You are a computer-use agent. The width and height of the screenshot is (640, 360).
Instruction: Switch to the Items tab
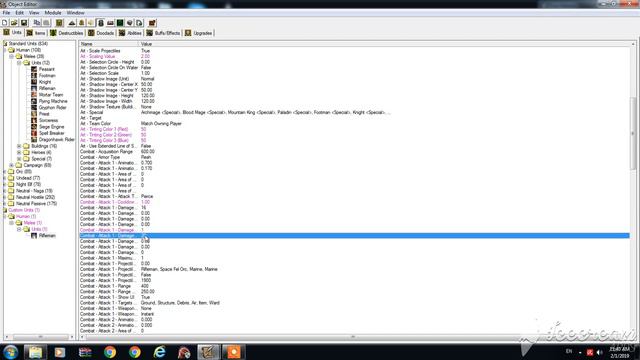(36, 33)
